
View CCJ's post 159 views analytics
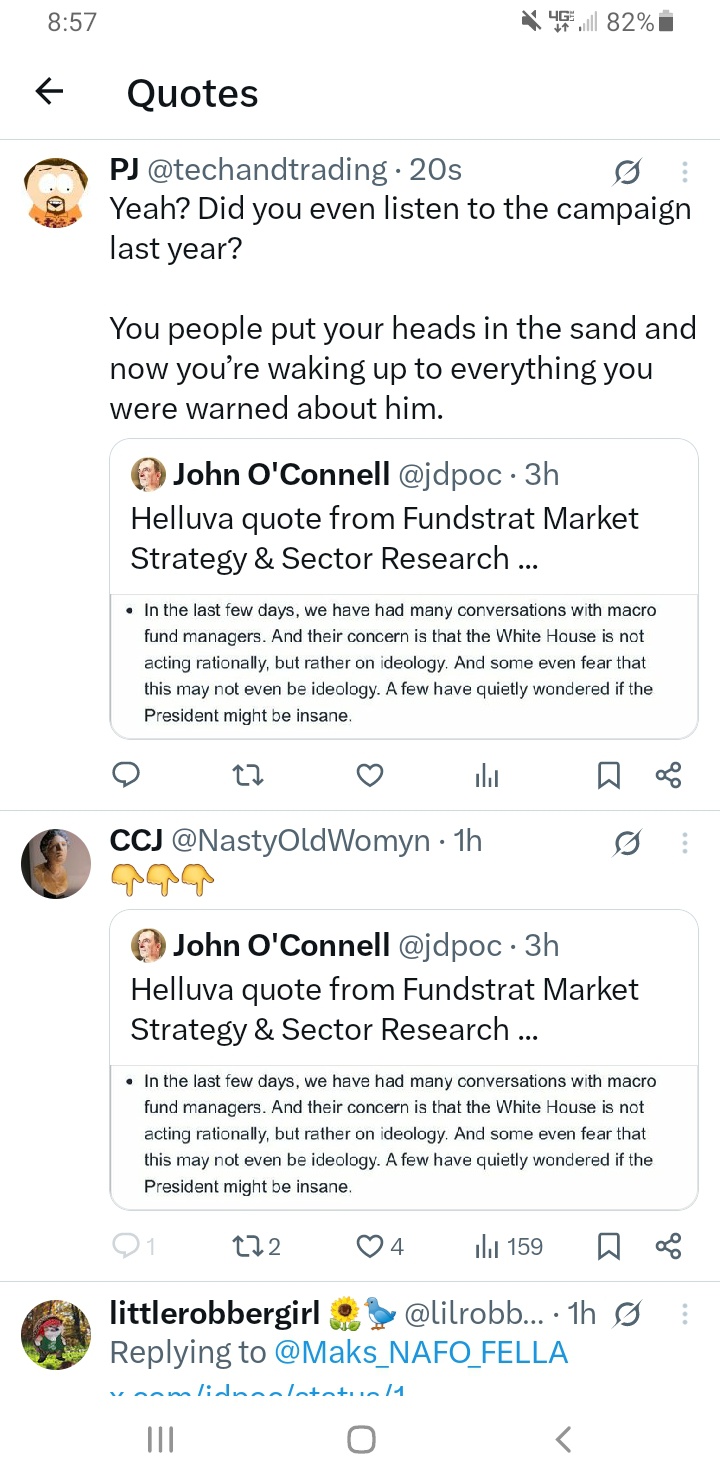coord(509,1246)
